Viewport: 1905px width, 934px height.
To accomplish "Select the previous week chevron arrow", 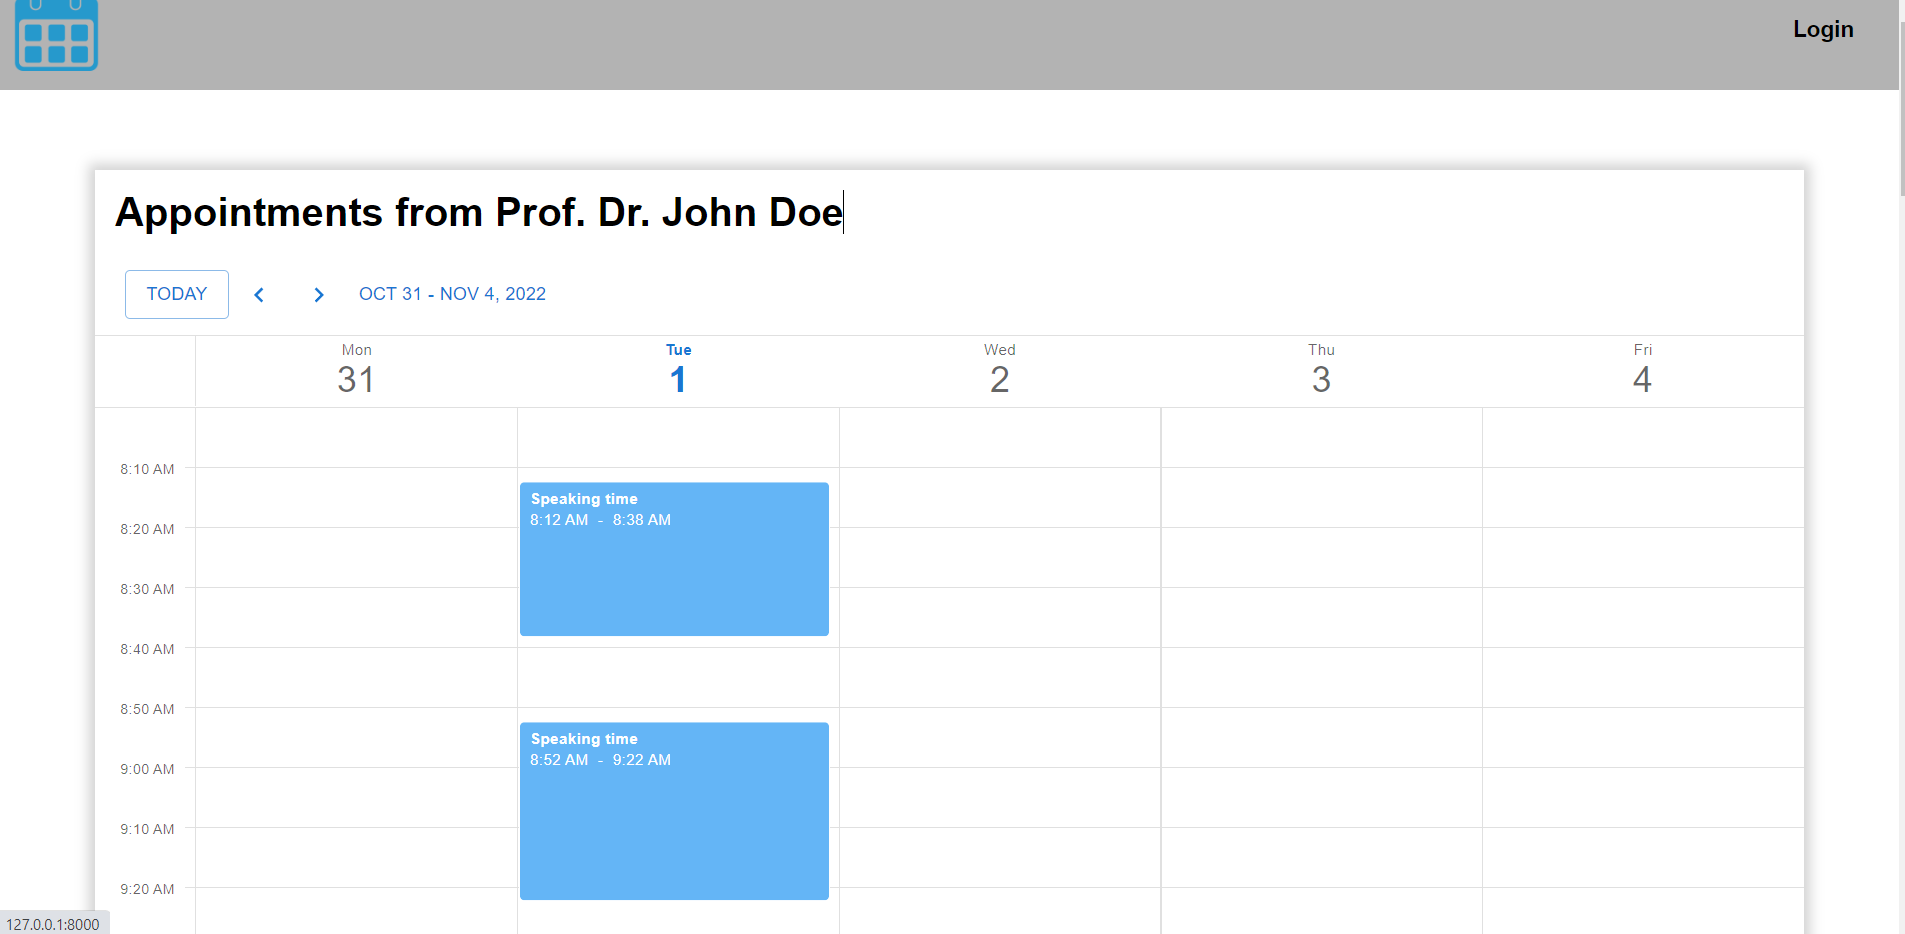I will pos(259,294).
